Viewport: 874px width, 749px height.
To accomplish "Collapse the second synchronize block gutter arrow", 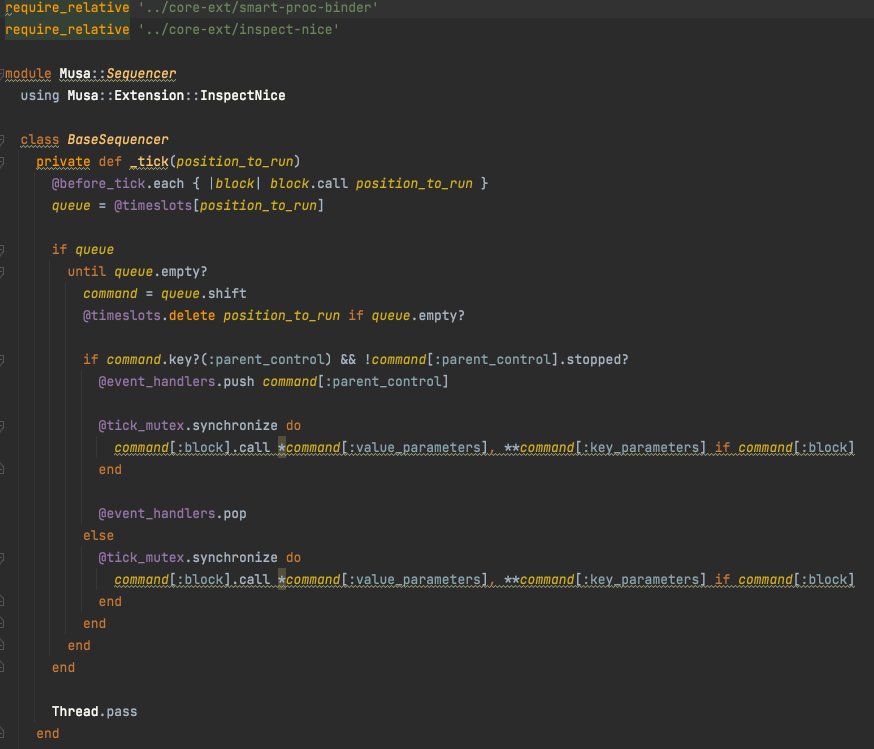I will click(5, 557).
